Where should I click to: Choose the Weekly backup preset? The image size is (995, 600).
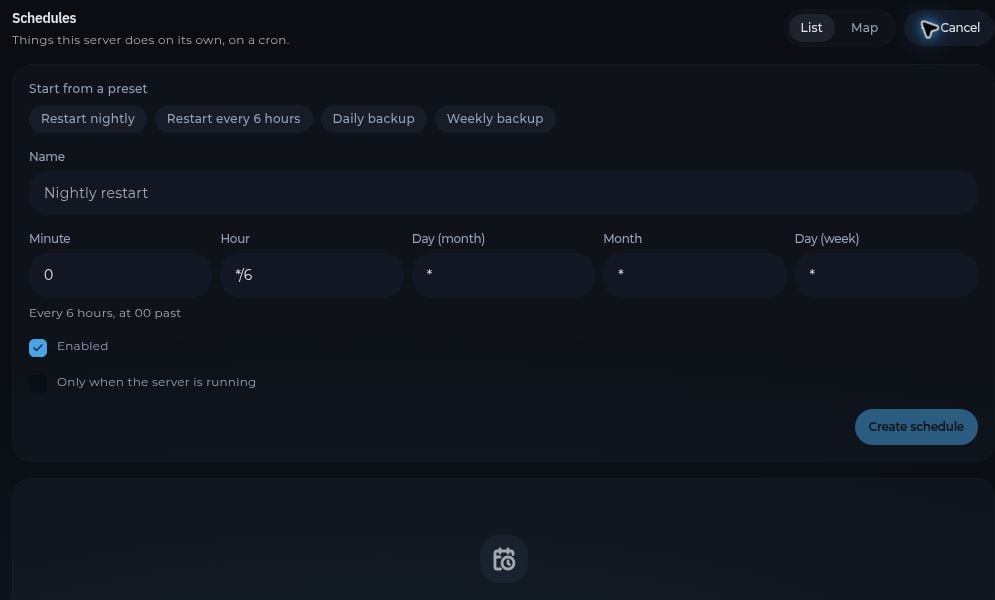point(495,119)
